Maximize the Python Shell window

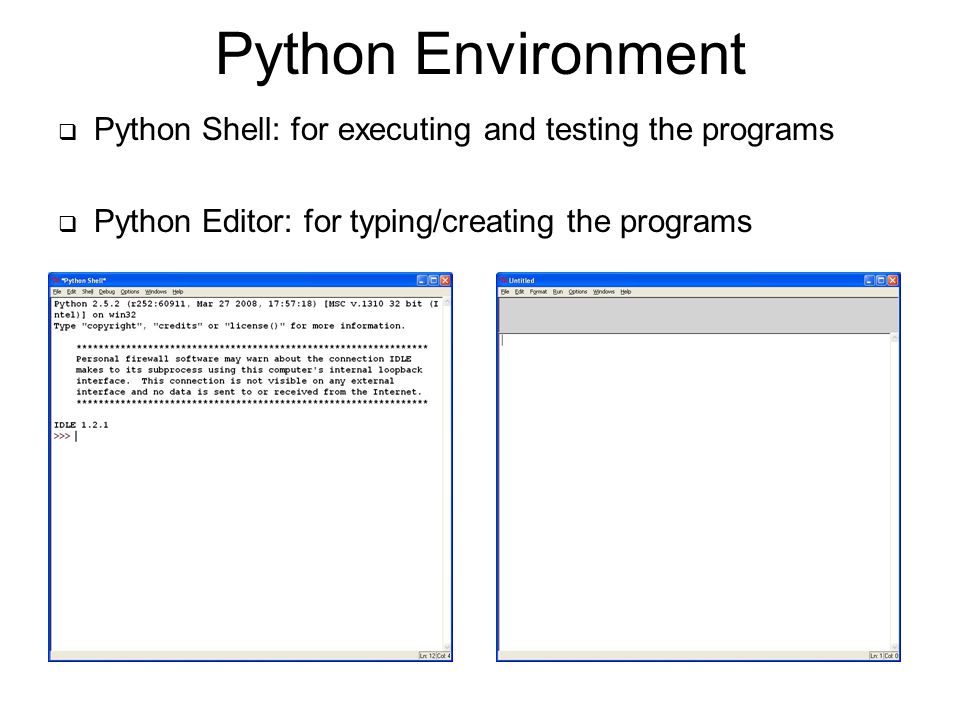click(433, 280)
